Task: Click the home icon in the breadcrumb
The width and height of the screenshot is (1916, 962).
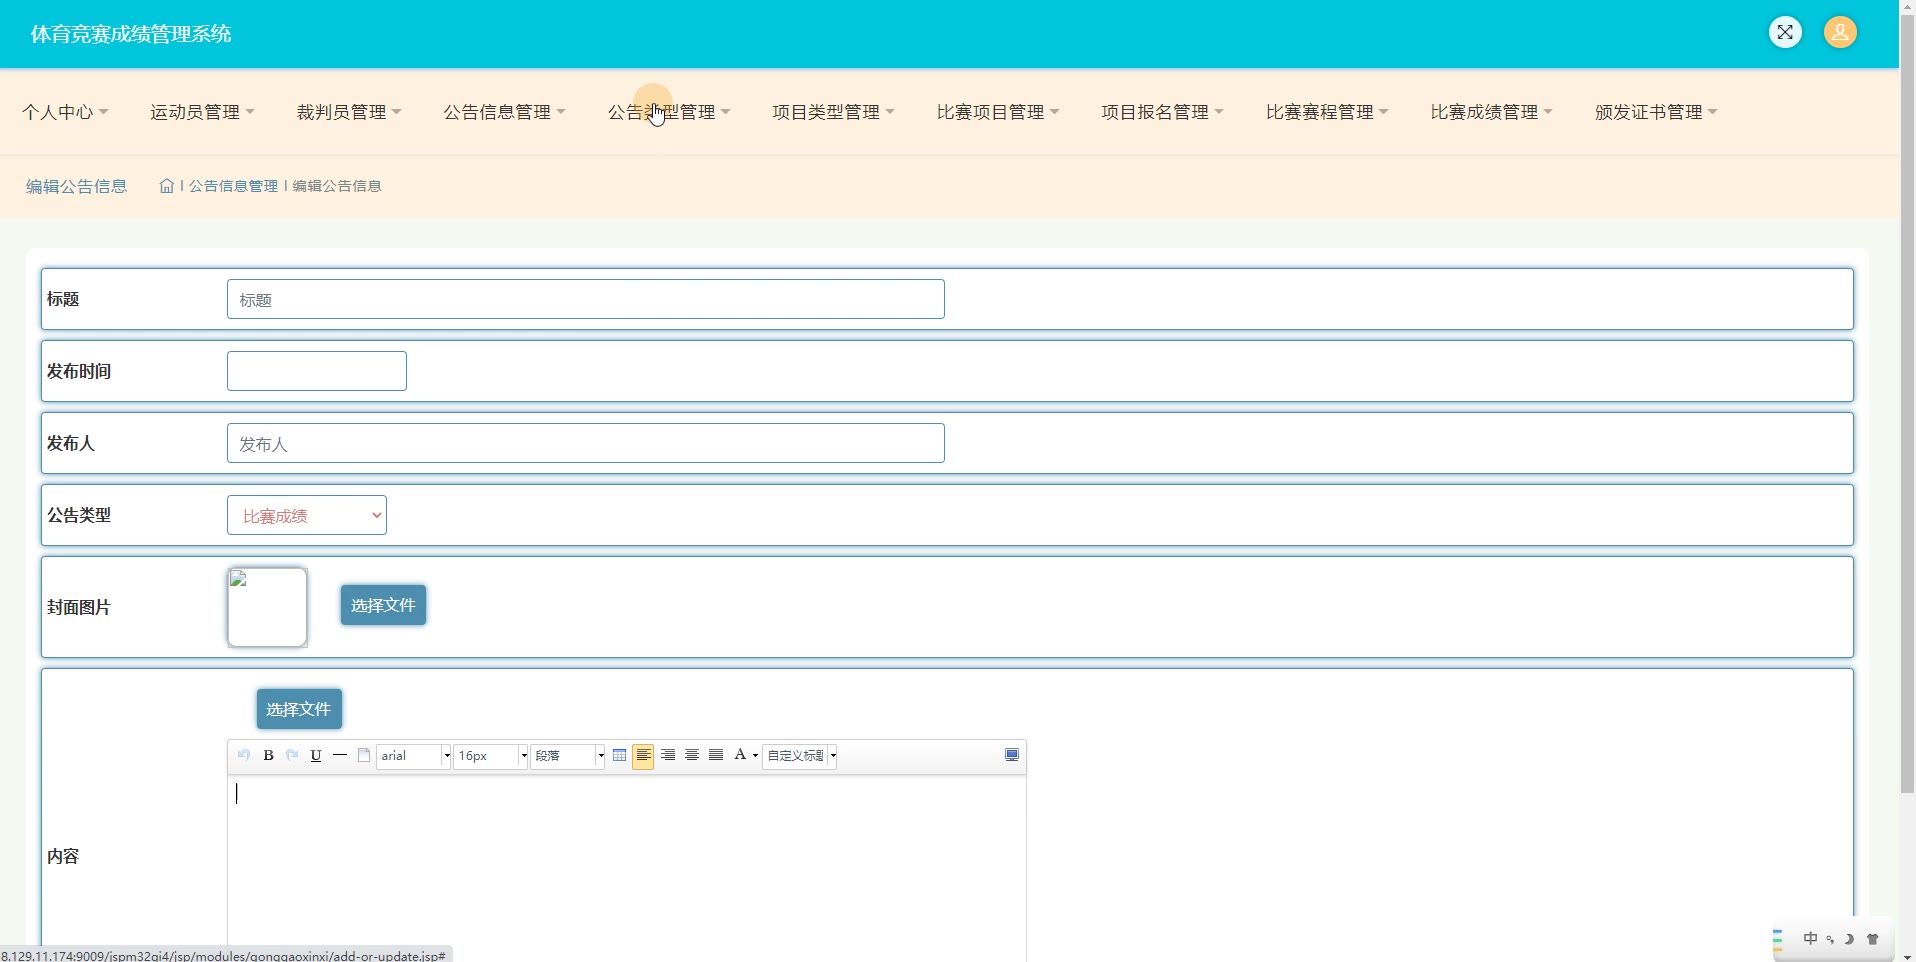Action: [167, 186]
